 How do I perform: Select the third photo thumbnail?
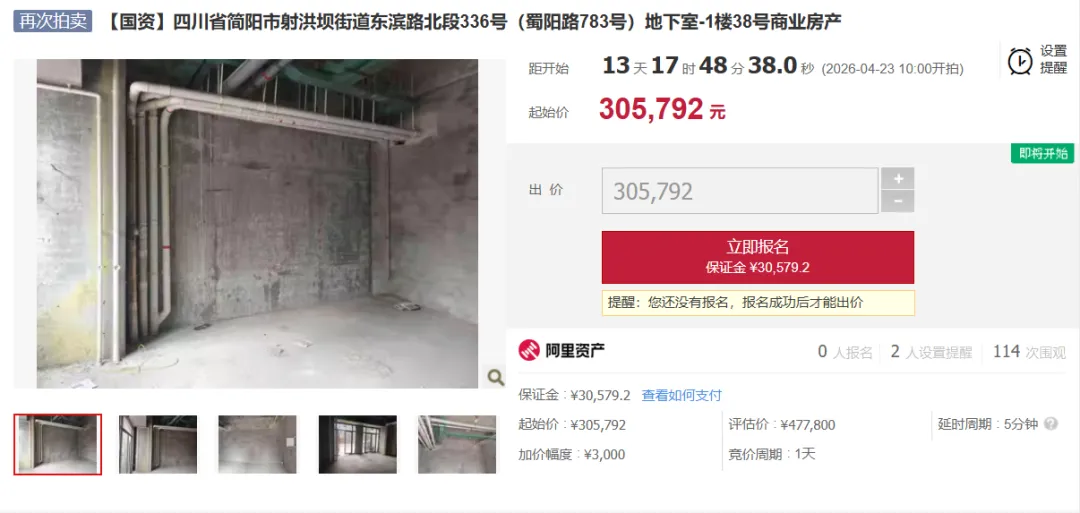(x=258, y=444)
